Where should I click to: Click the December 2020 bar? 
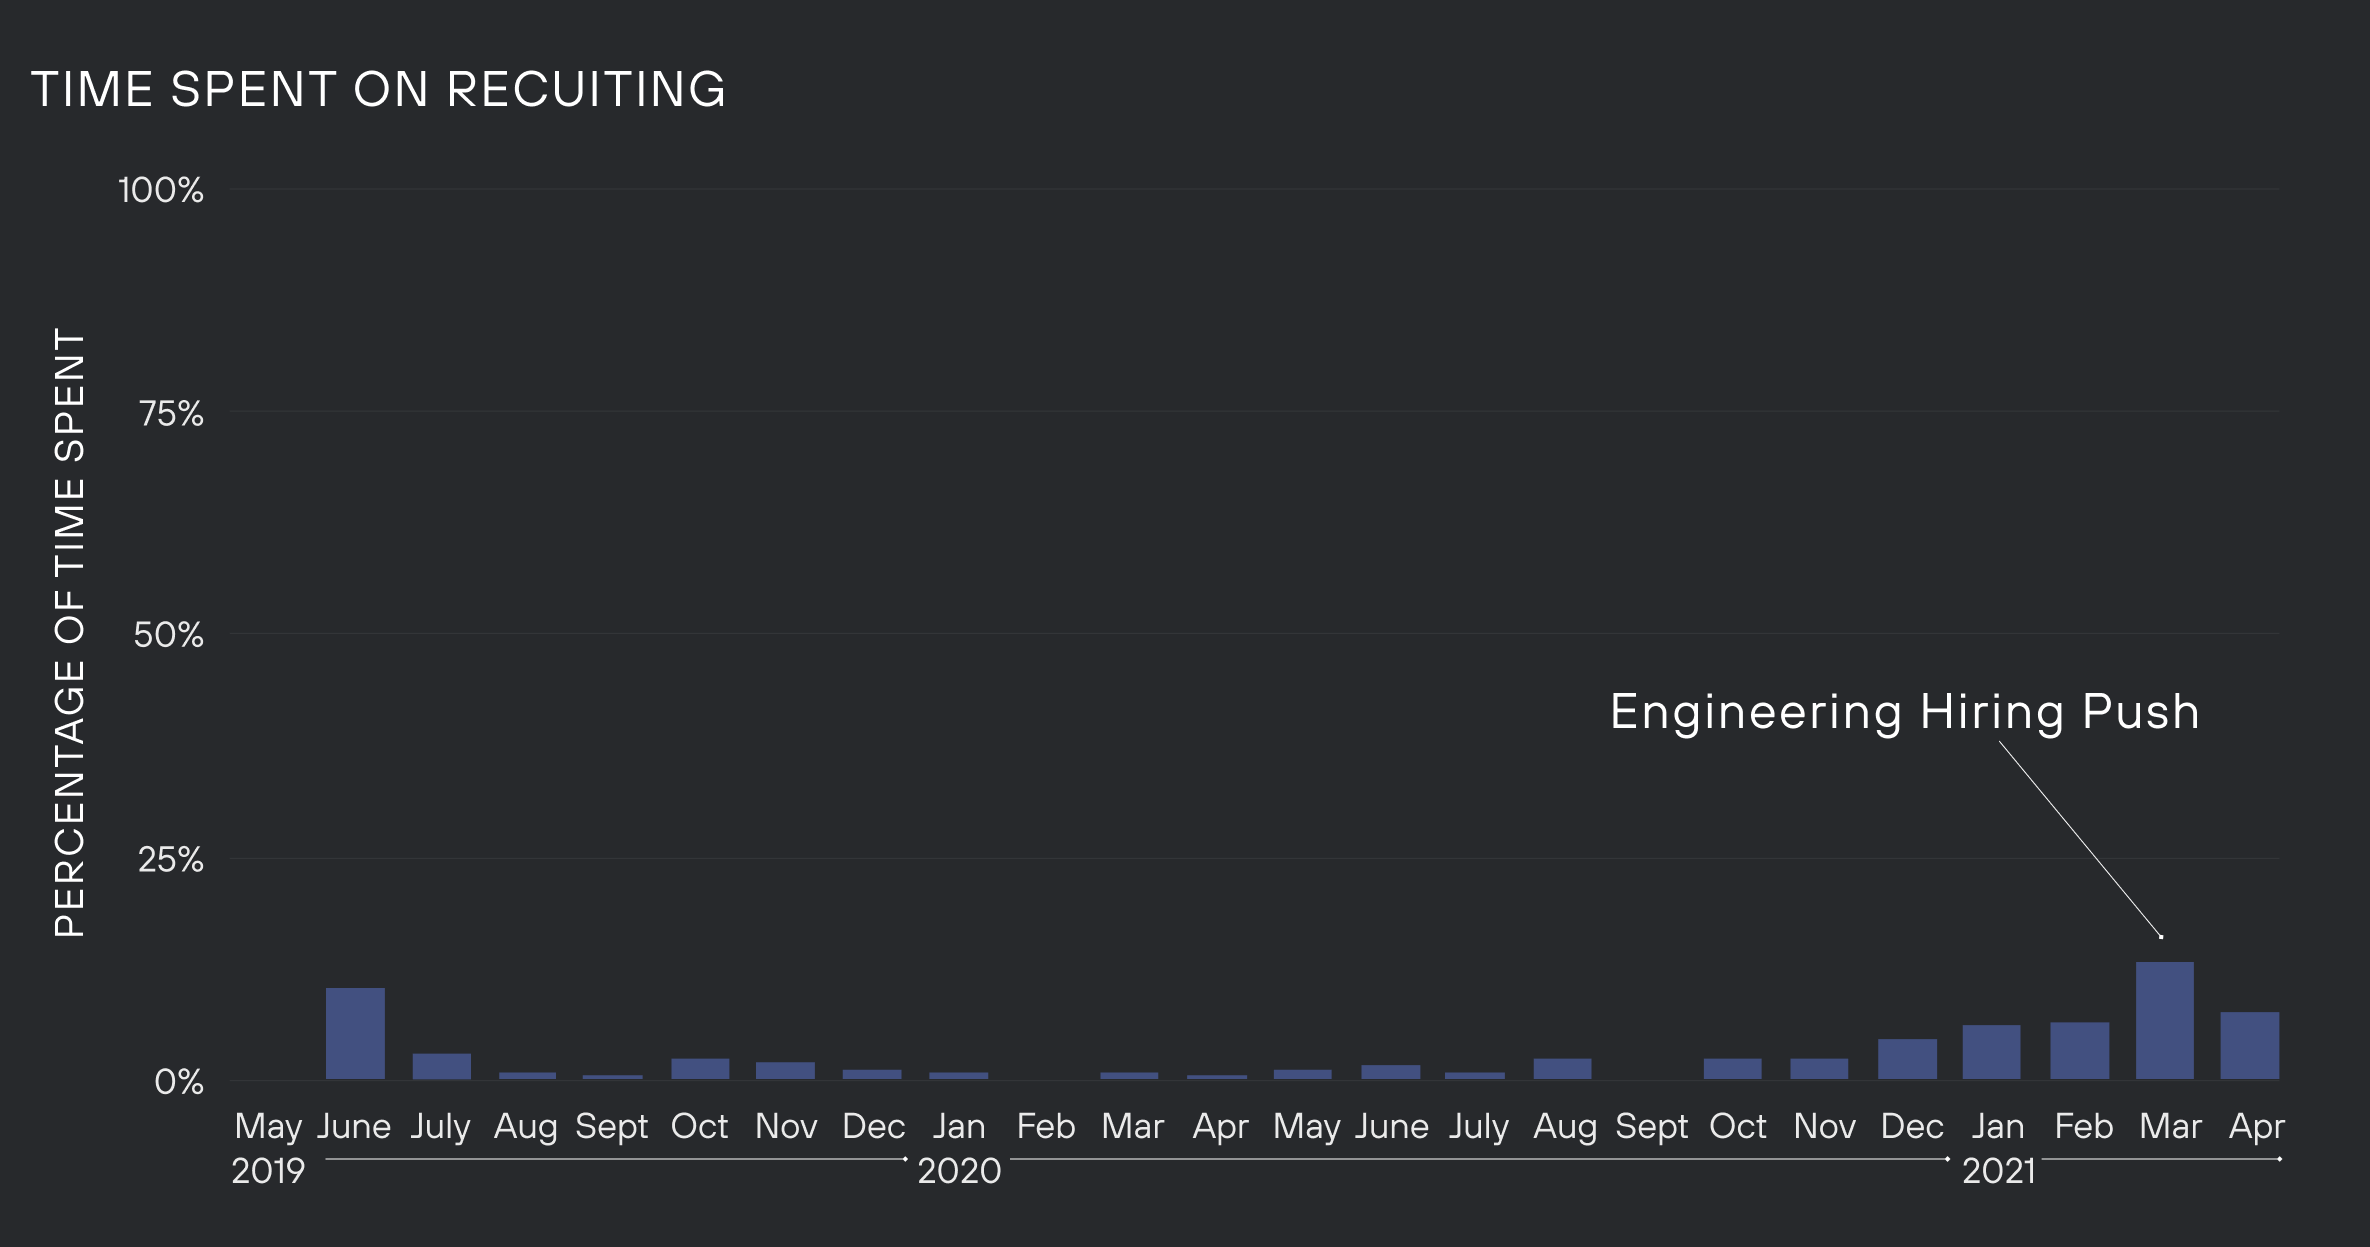click(1907, 1059)
